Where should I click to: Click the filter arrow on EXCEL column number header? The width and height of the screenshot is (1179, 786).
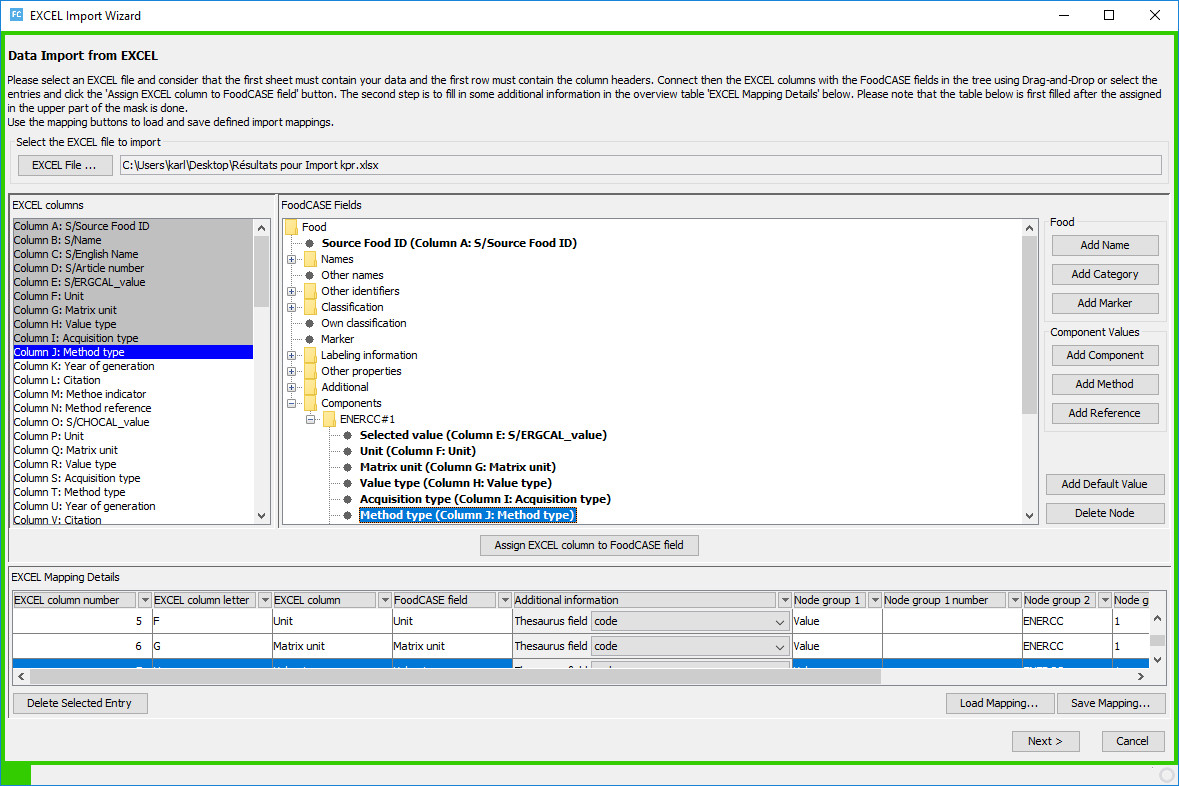coord(144,600)
